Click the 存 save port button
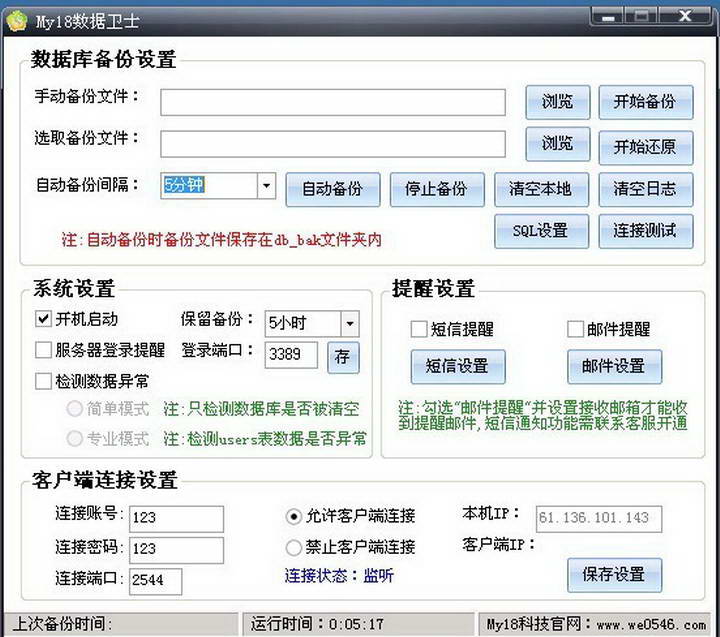The image size is (720, 637). (x=343, y=357)
